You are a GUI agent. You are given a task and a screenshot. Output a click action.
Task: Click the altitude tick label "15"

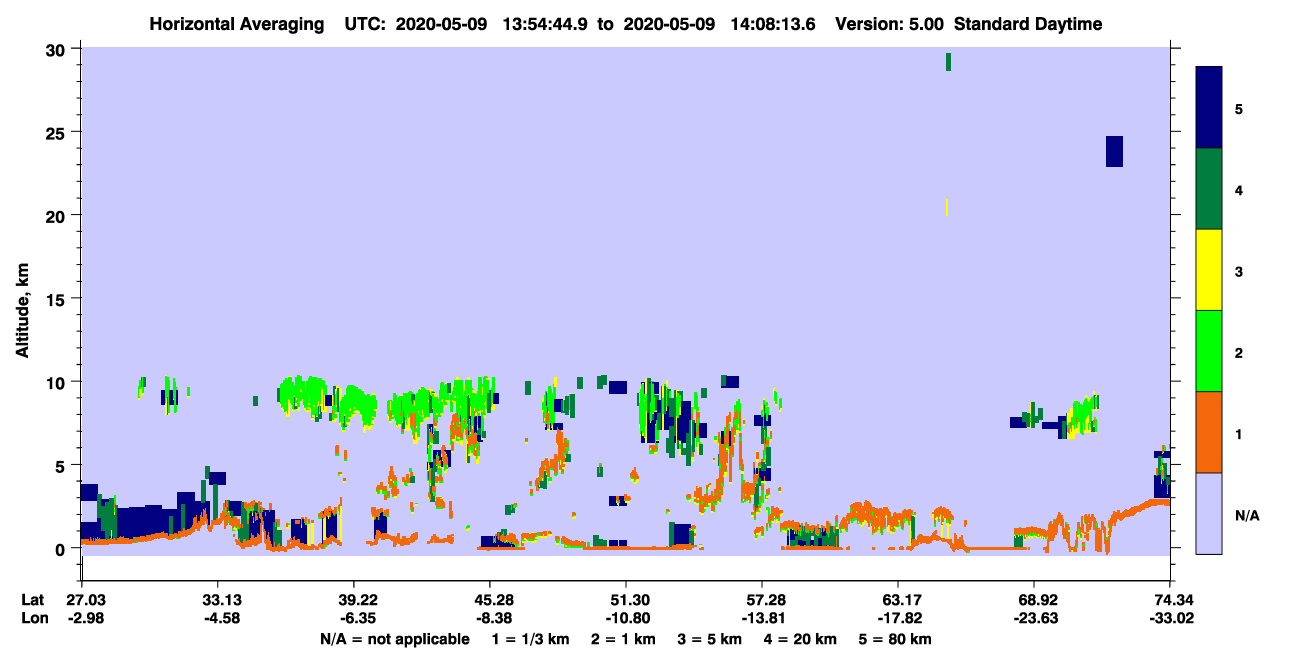57,299
